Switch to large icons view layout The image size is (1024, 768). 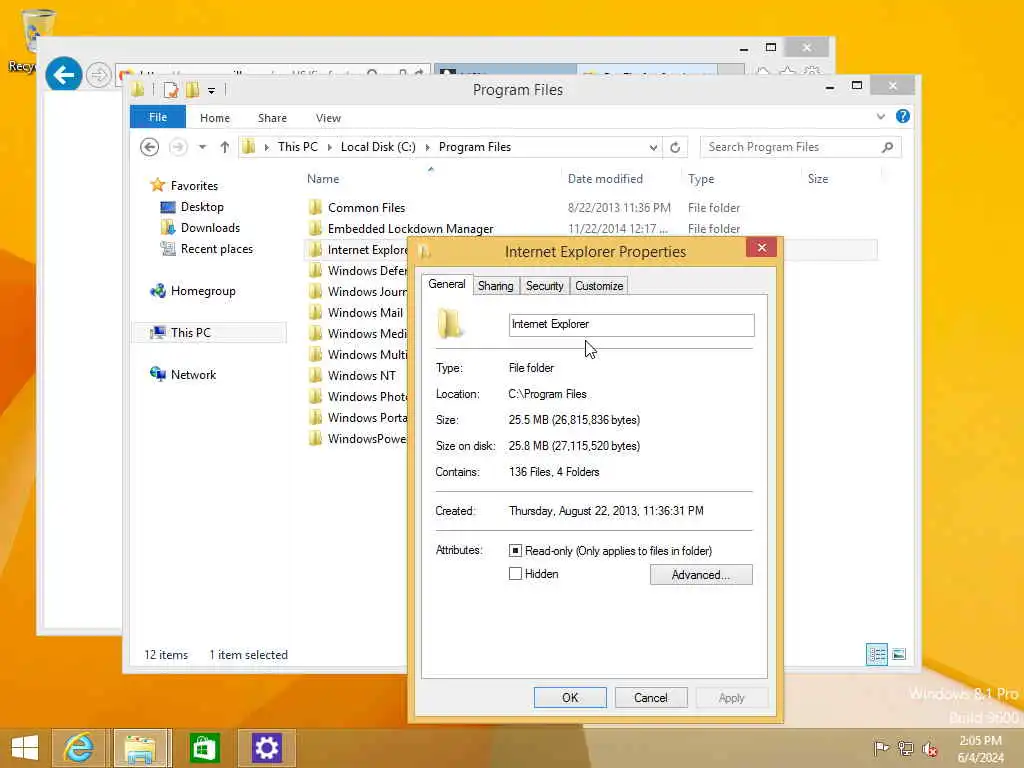click(x=899, y=654)
